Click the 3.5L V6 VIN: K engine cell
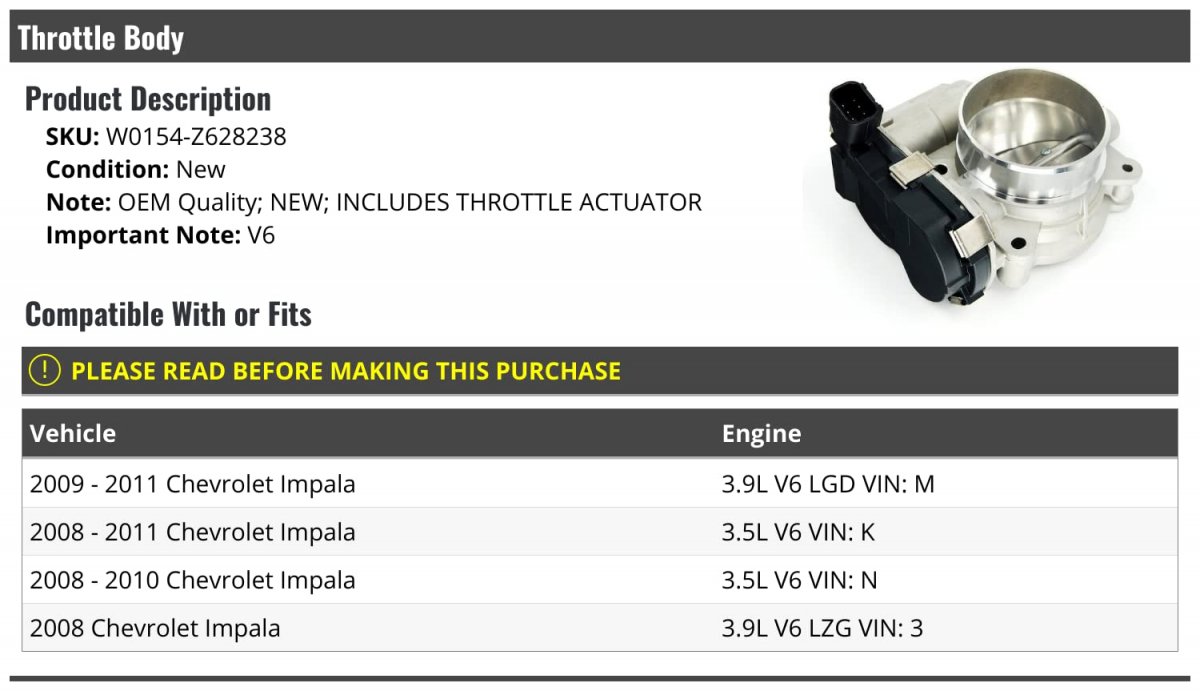1200x691 pixels. coord(798,532)
